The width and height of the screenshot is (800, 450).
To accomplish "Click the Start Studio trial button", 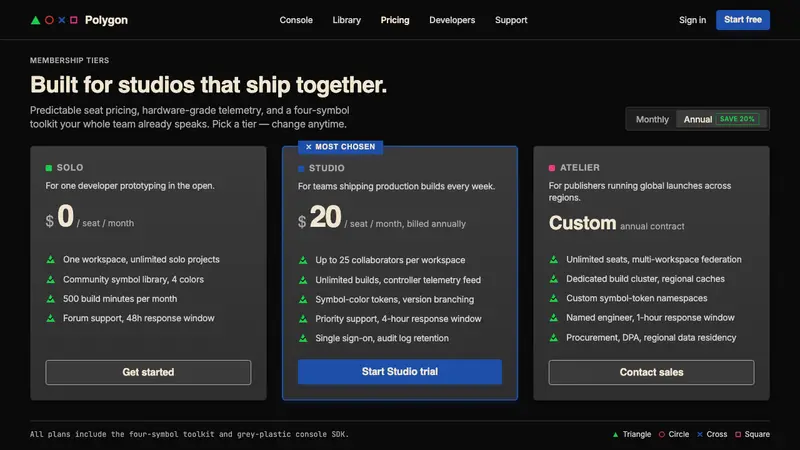I will [399, 371].
